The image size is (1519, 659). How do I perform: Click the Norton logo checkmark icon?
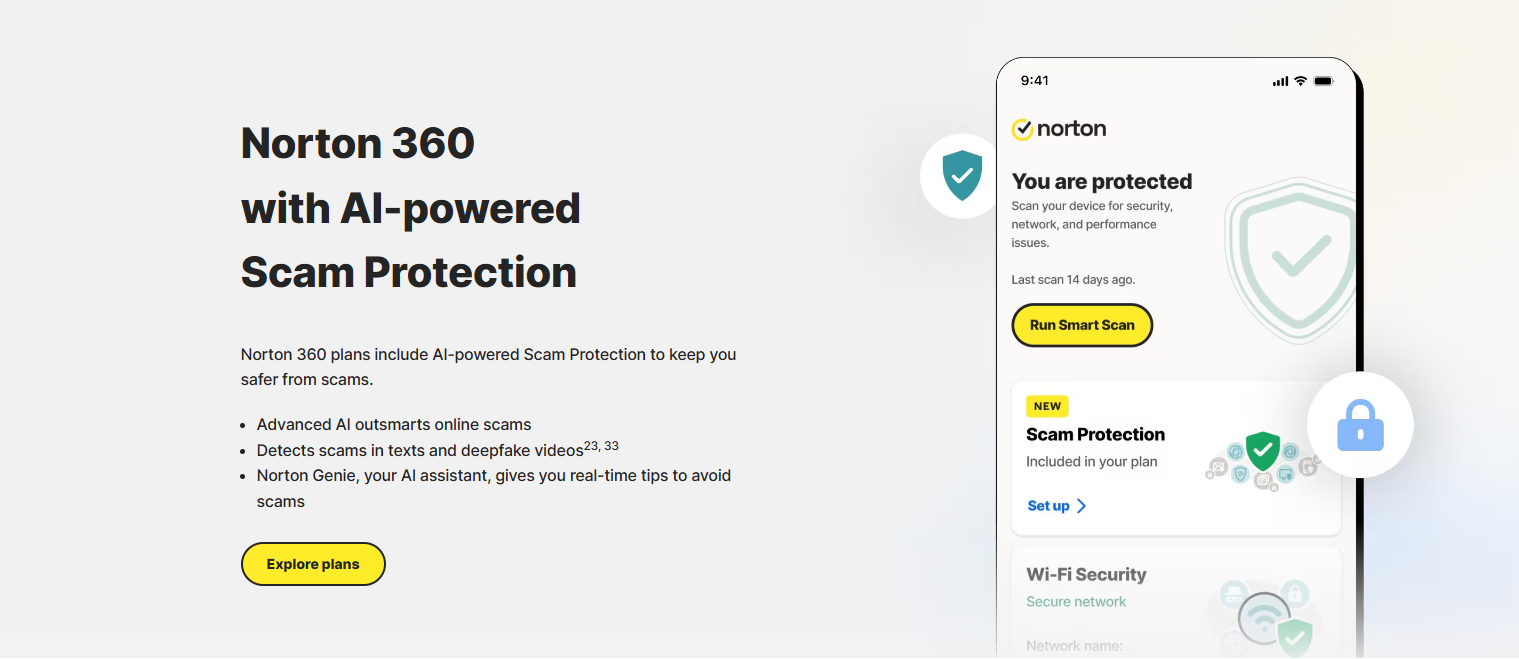click(x=1022, y=129)
